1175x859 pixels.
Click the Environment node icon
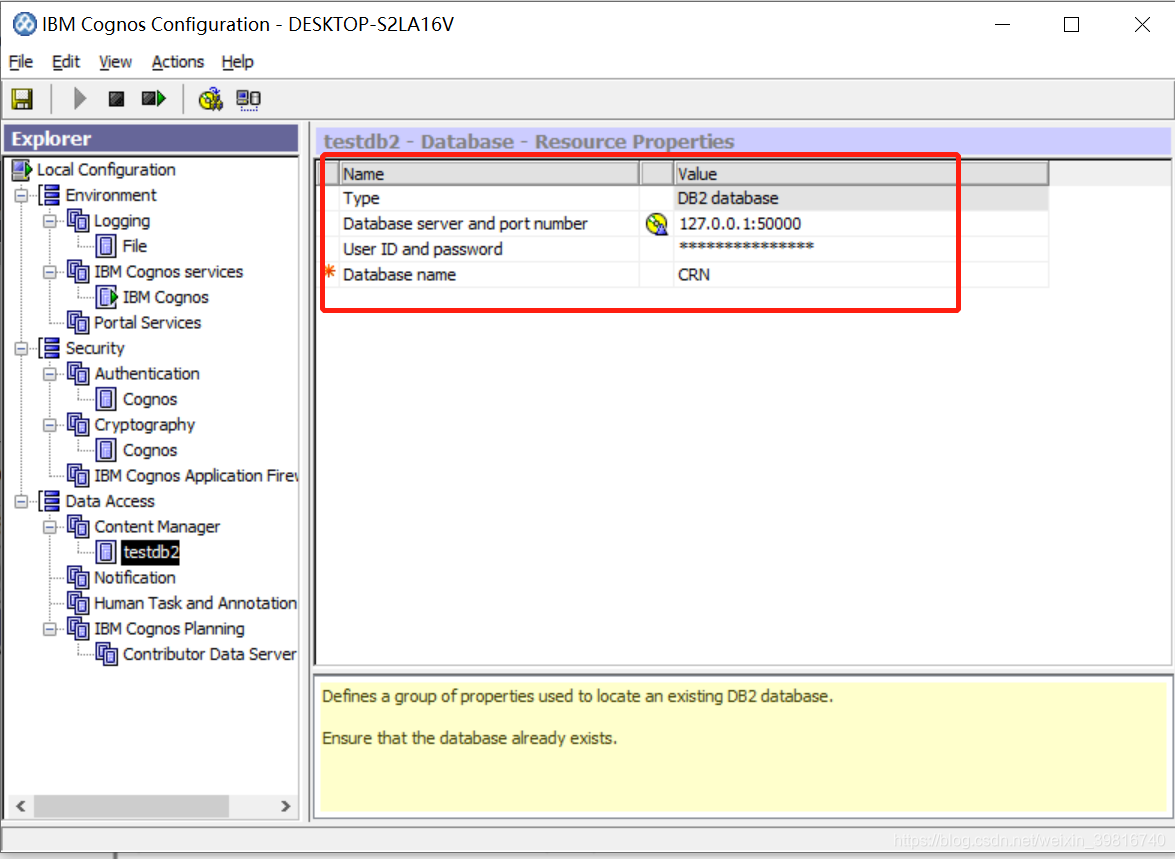pos(50,196)
